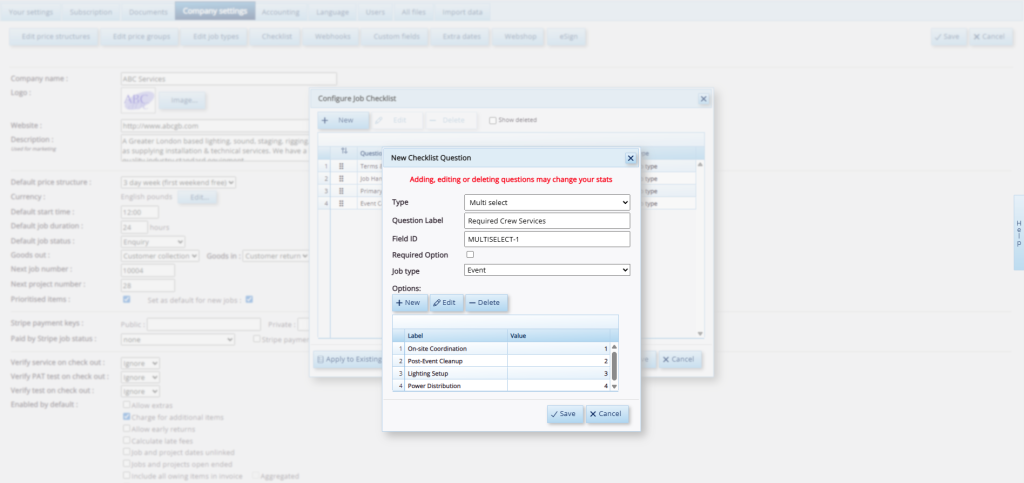Viewport: 1024px width, 483px height.
Task: Click the top-right Save button in settings
Action: point(949,37)
